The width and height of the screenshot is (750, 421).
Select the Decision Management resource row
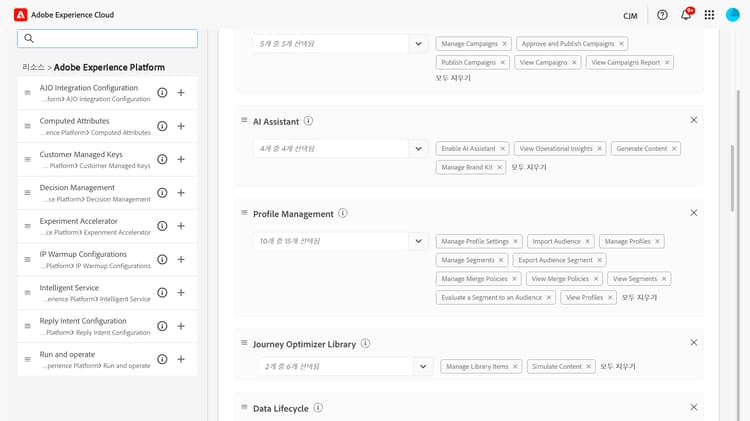click(107, 193)
